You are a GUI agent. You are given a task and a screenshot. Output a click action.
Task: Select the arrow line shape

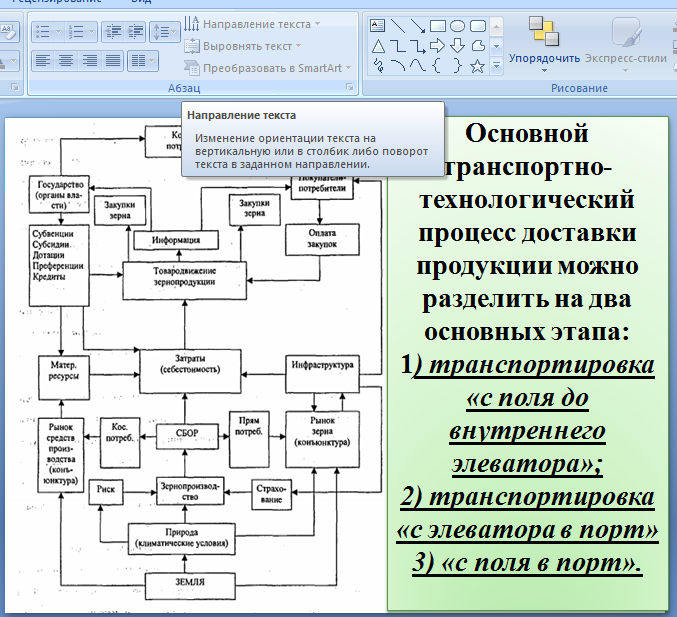(418, 26)
